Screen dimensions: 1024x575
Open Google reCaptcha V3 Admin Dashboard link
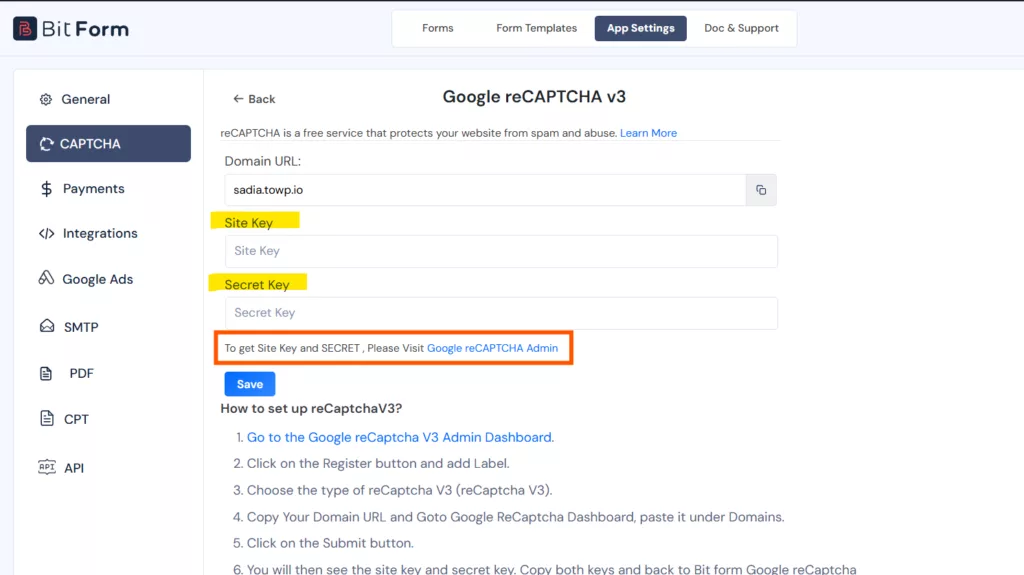[x=400, y=437]
